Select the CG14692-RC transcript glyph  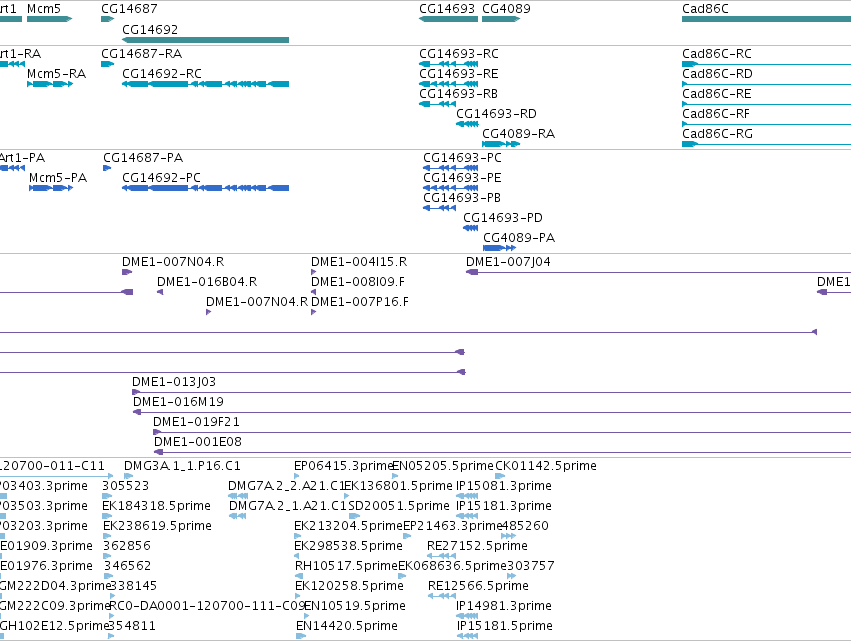point(205,84)
